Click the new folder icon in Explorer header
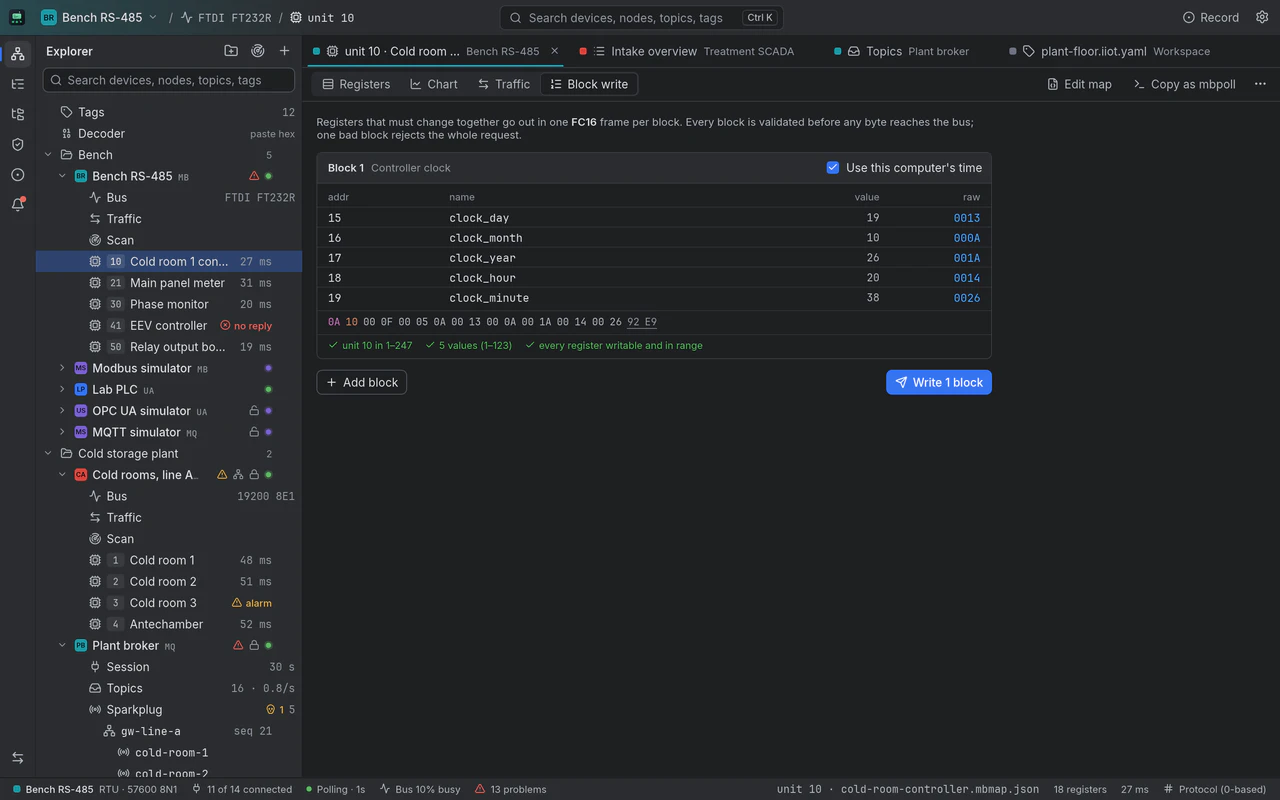The image size is (1280, 800). coord(231,51)
